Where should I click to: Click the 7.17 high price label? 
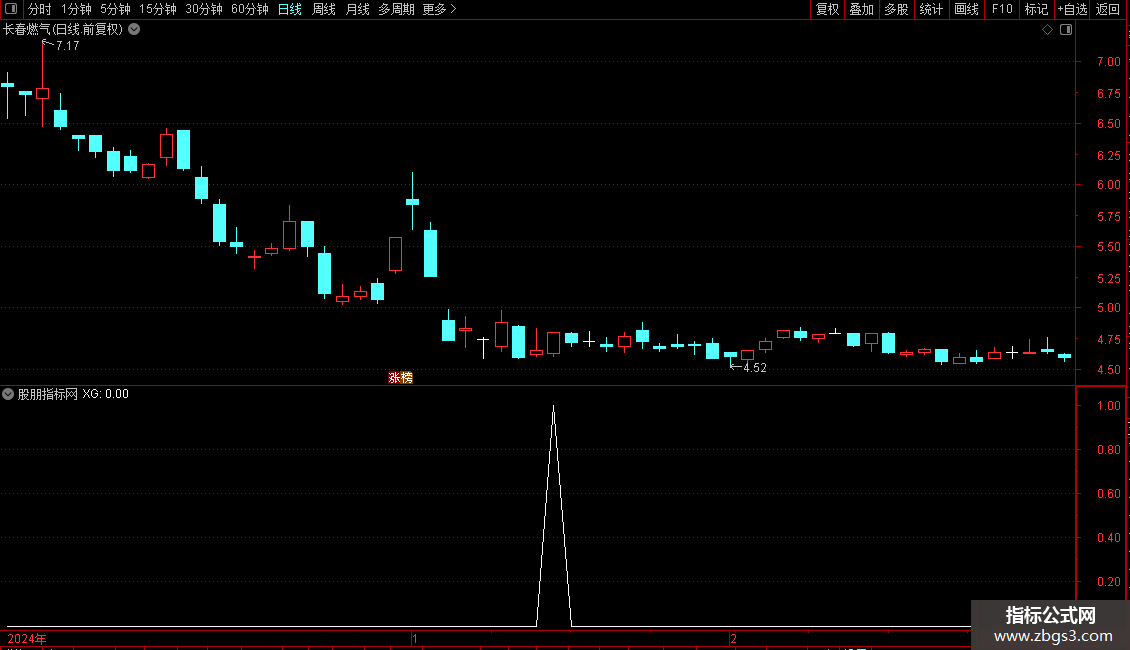(x=68, y=45)
